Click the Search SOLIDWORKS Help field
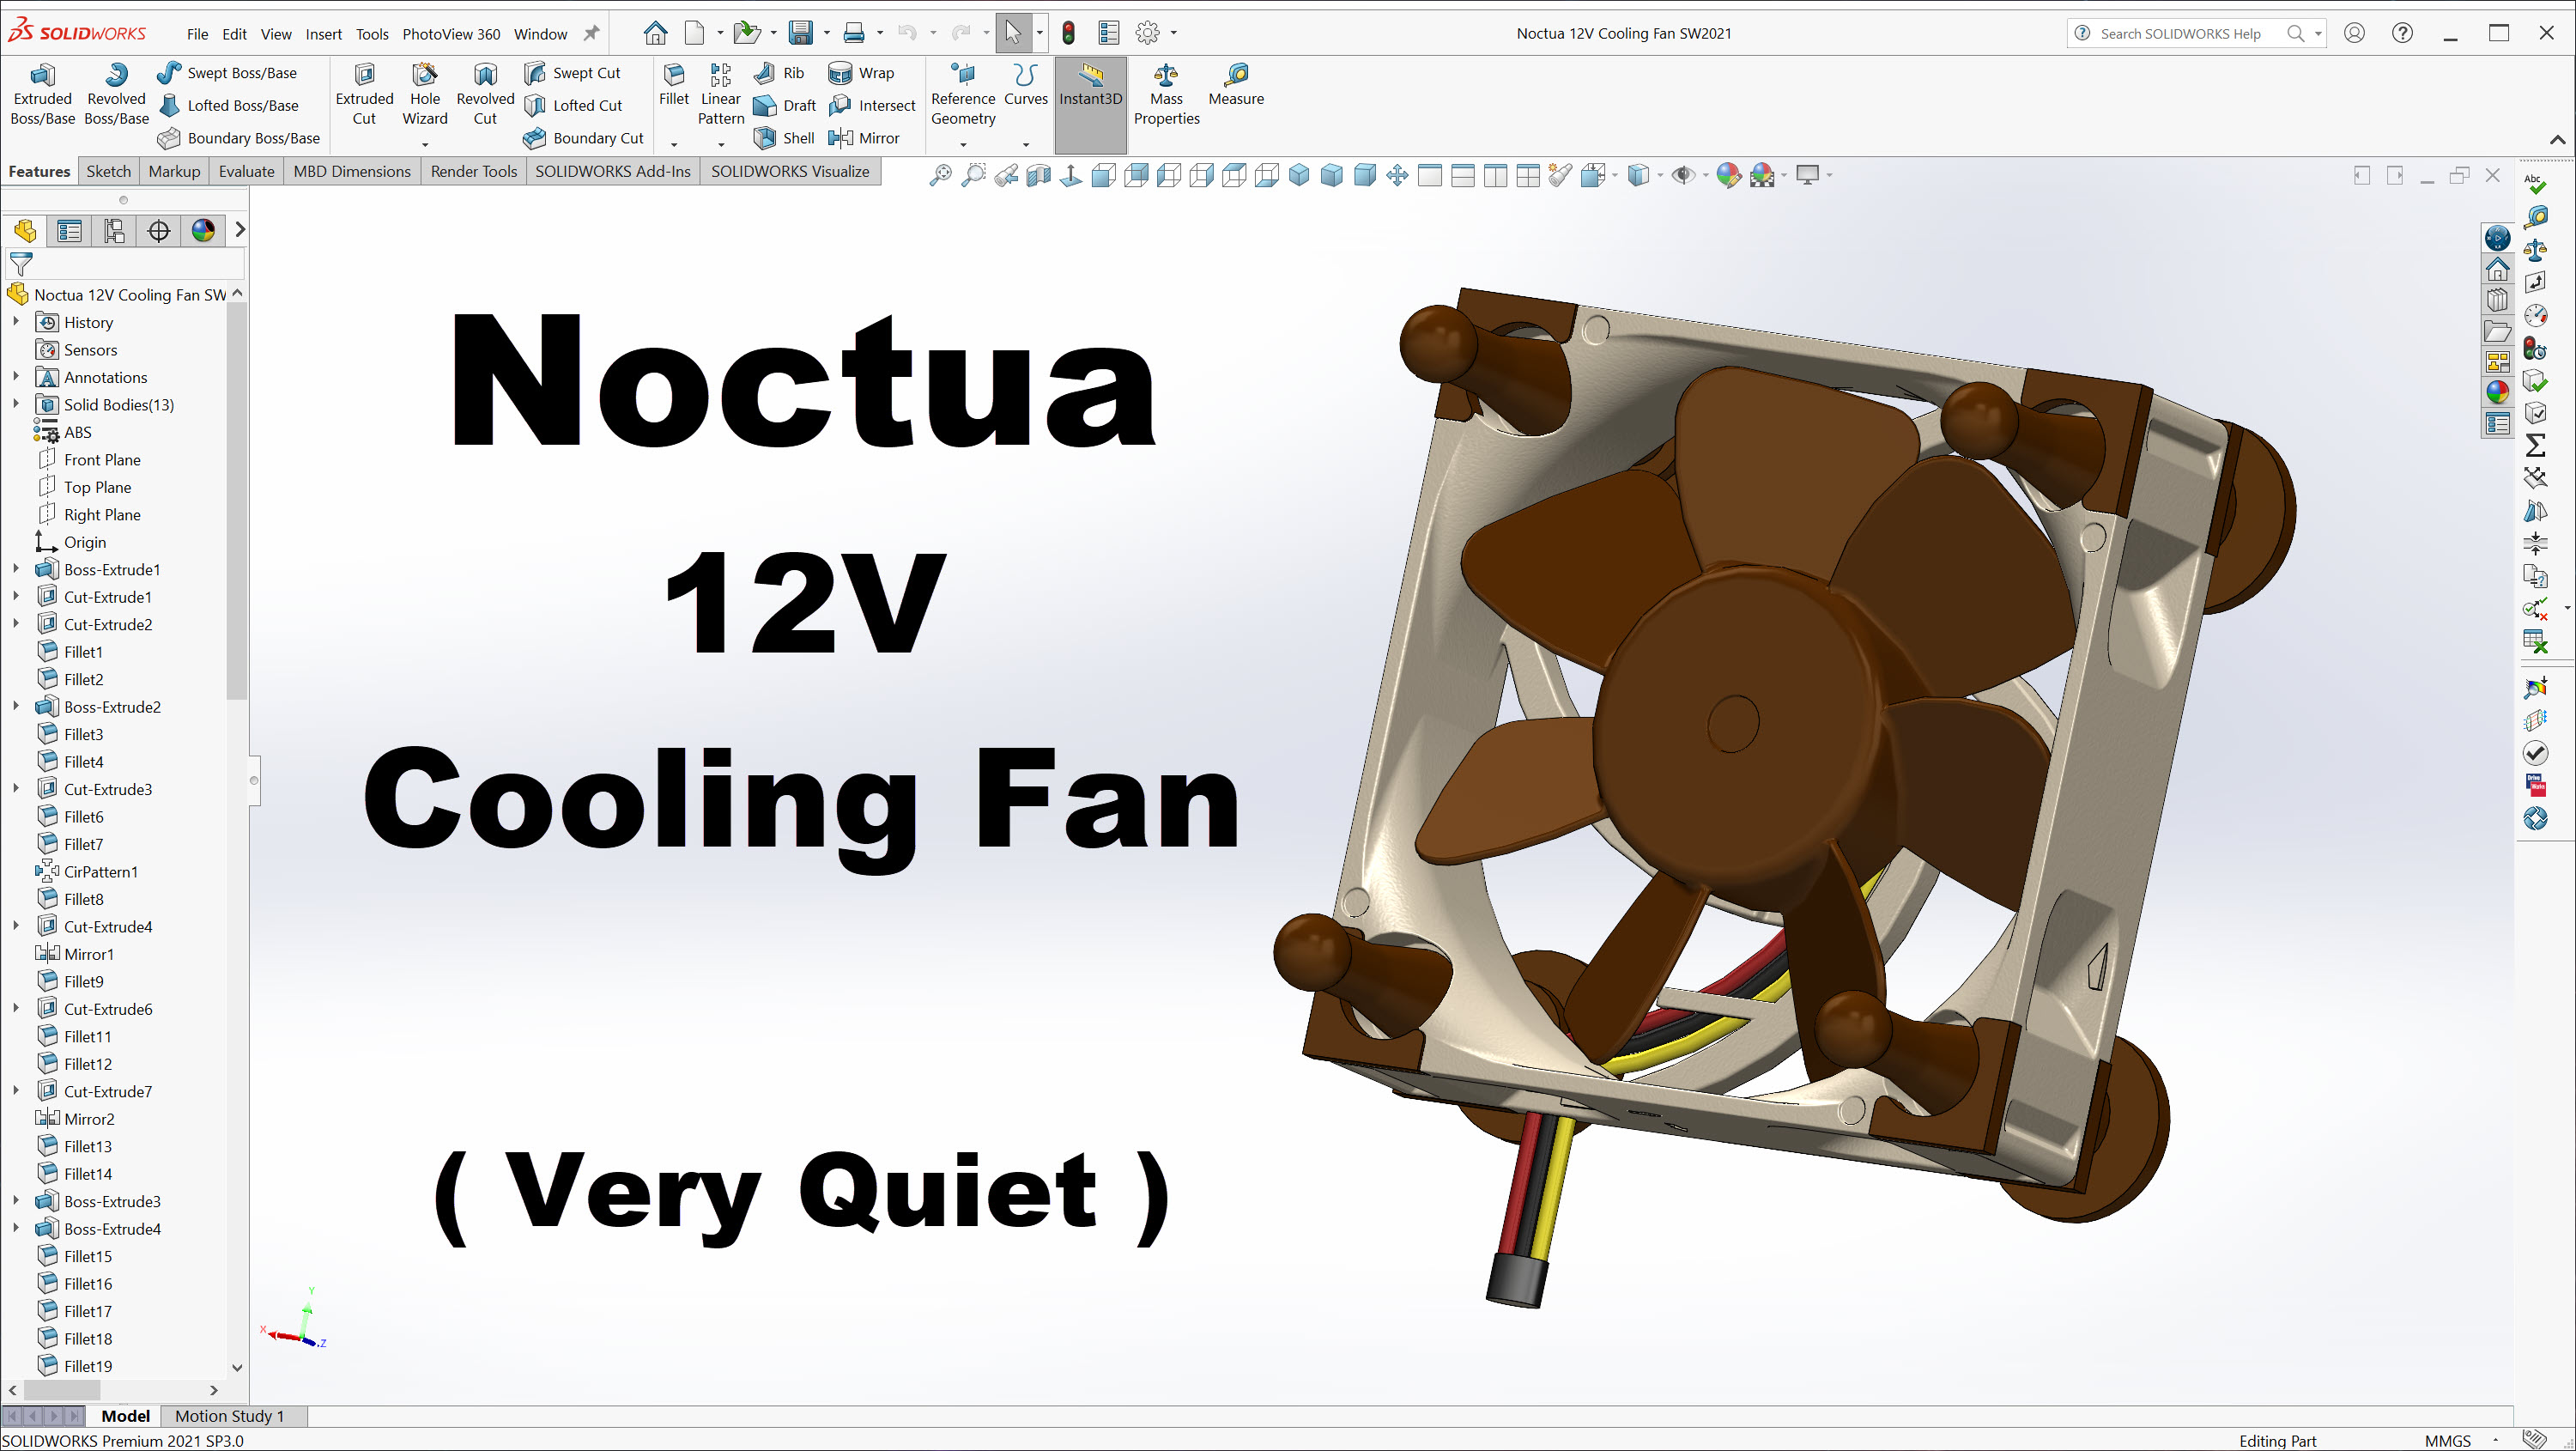Screen dimensions: 2576x1451 coord(2180,33)
